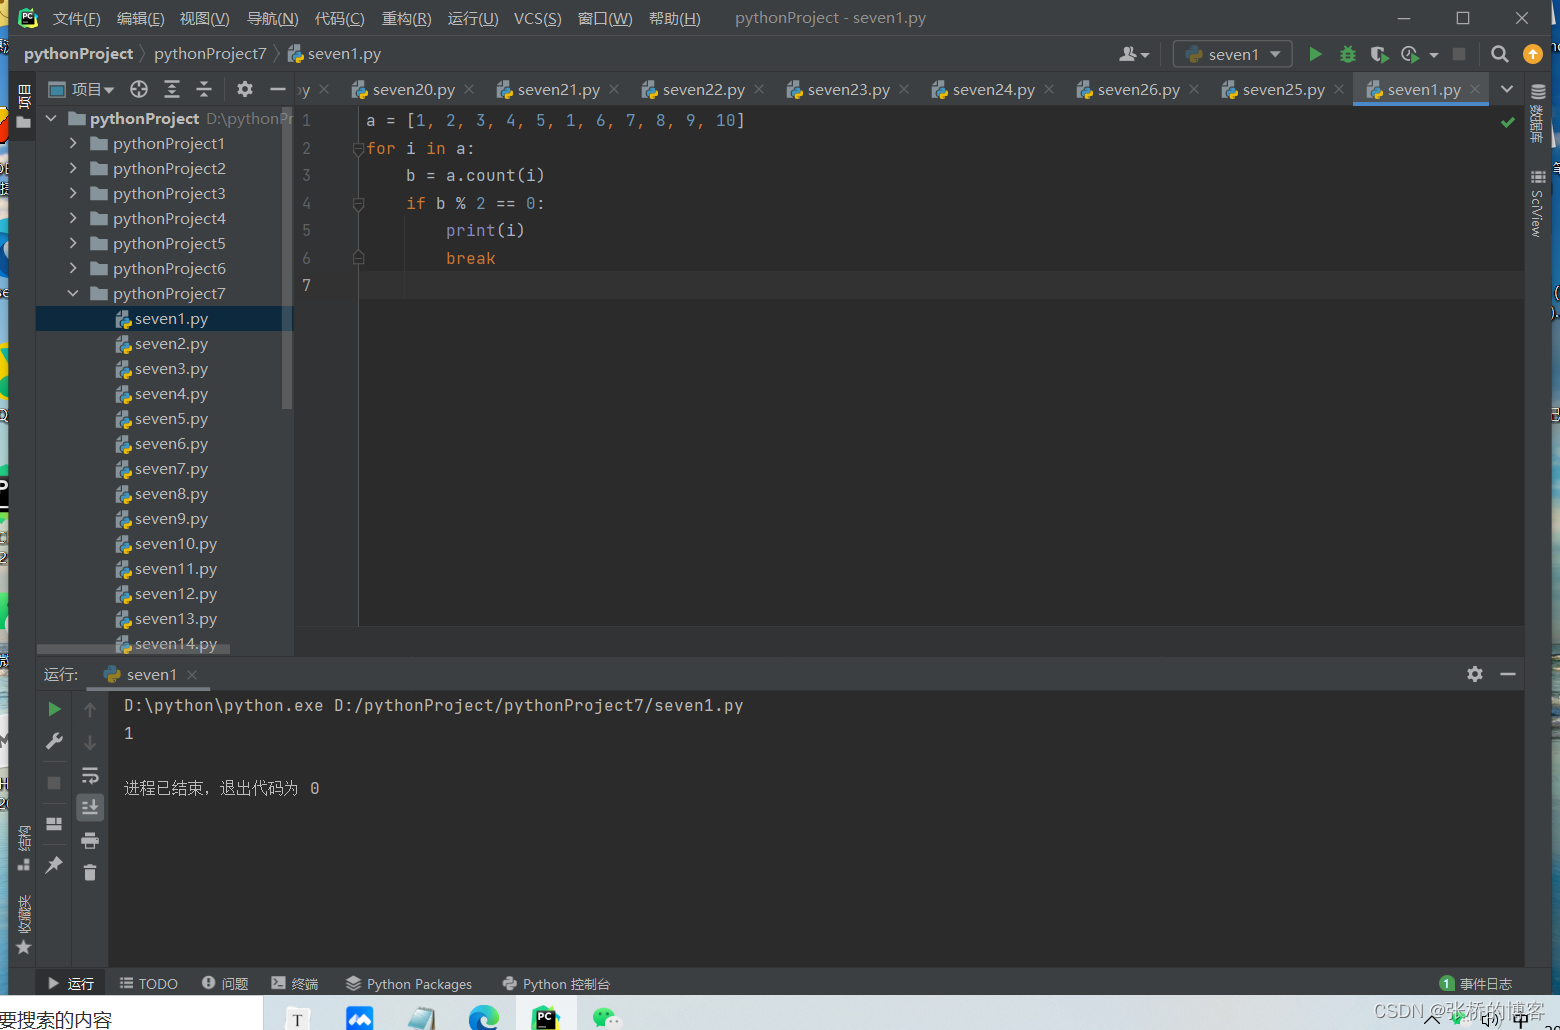
Task: Open Search Everywhere magnifier icon
Action: pyautogui.click(x=1499, y=54)
